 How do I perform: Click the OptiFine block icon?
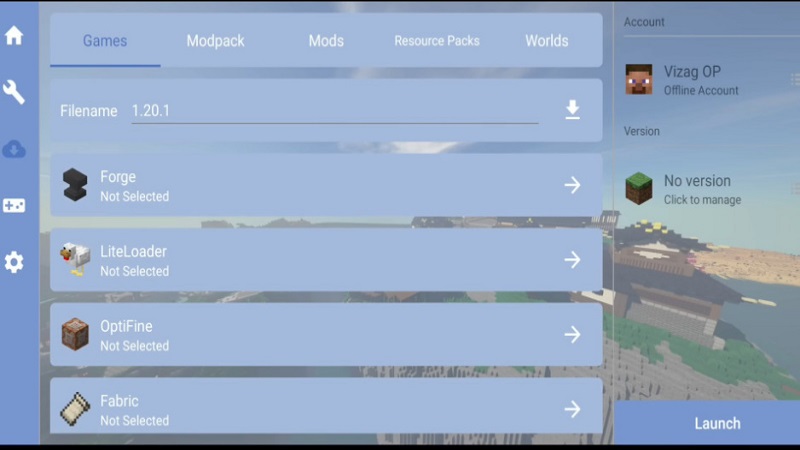coord(75,334)
